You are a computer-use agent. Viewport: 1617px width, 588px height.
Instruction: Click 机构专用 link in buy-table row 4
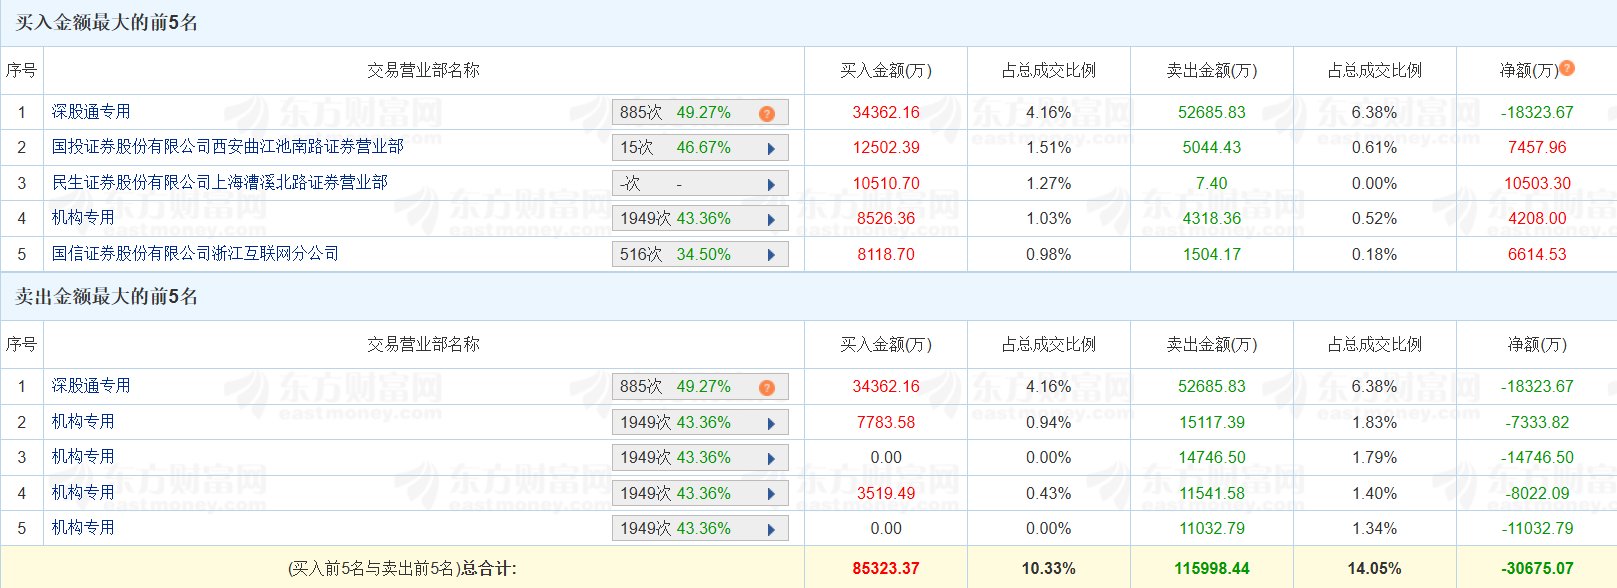pyautogui.click(x=83, y=218)
